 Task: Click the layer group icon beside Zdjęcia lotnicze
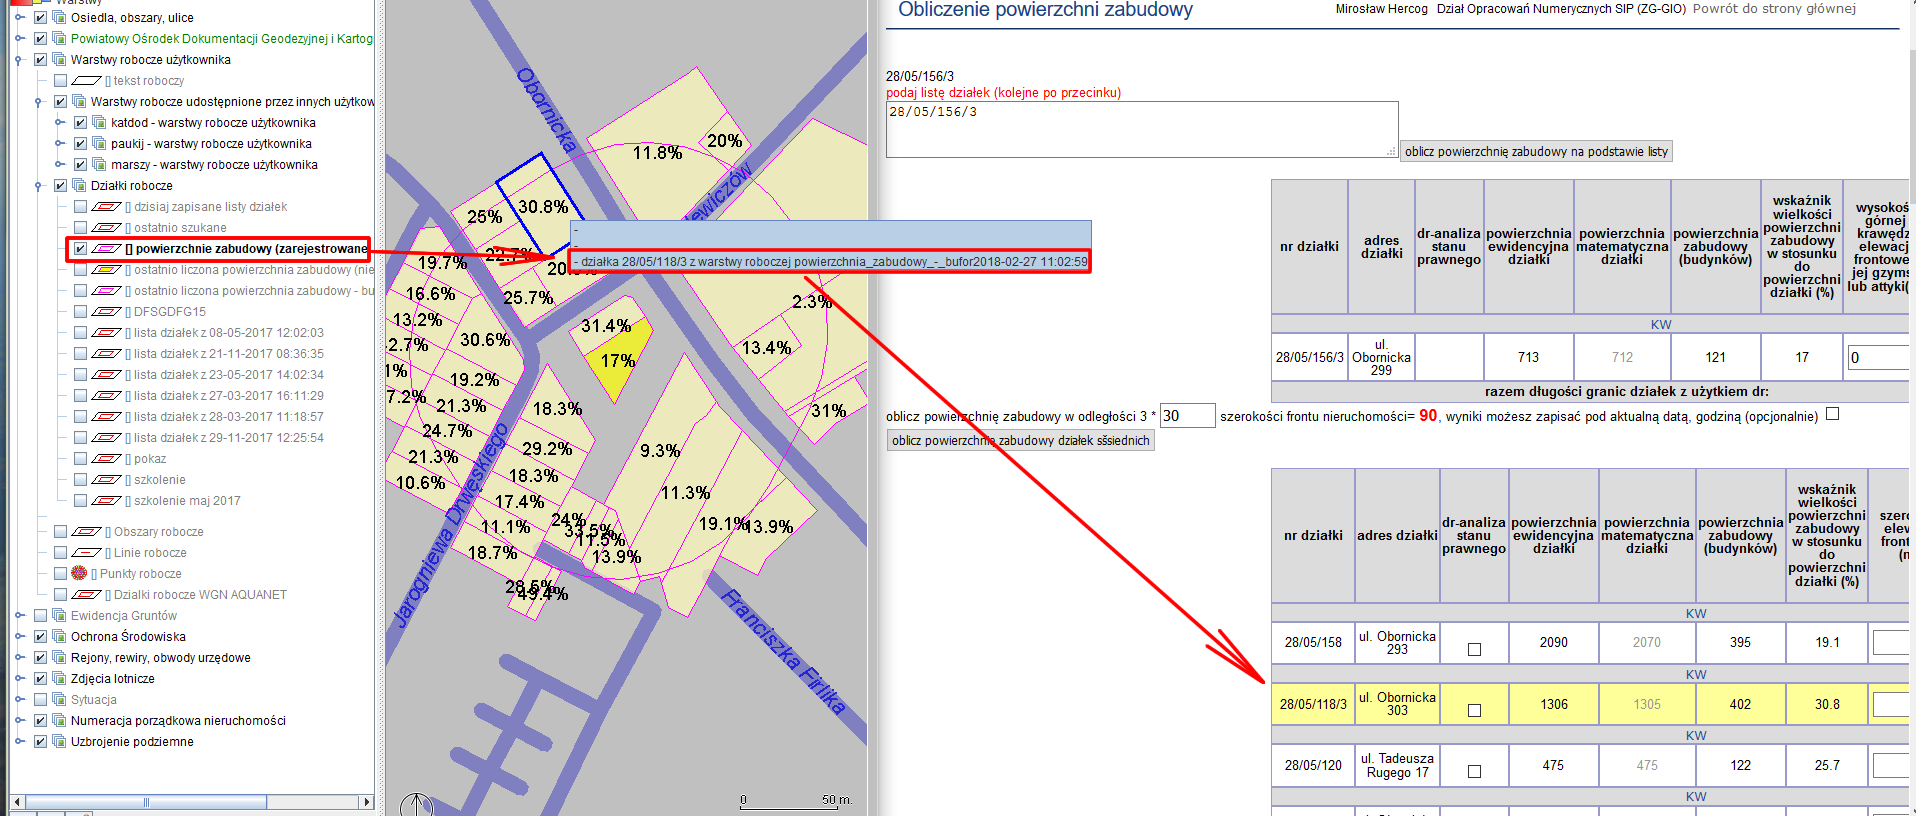point(59,678)
